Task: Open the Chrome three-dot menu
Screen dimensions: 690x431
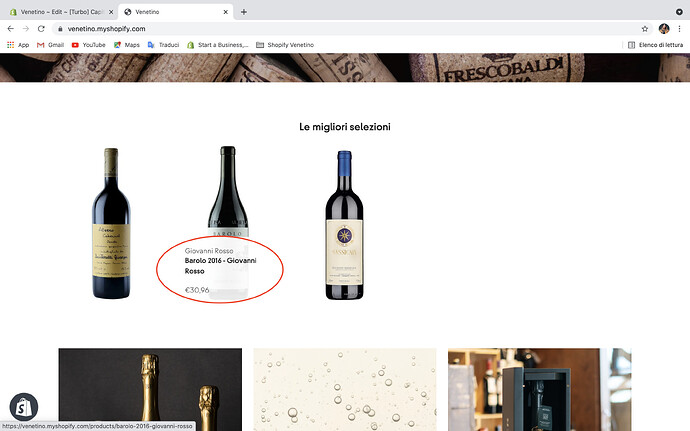Action: coord(679,29)
